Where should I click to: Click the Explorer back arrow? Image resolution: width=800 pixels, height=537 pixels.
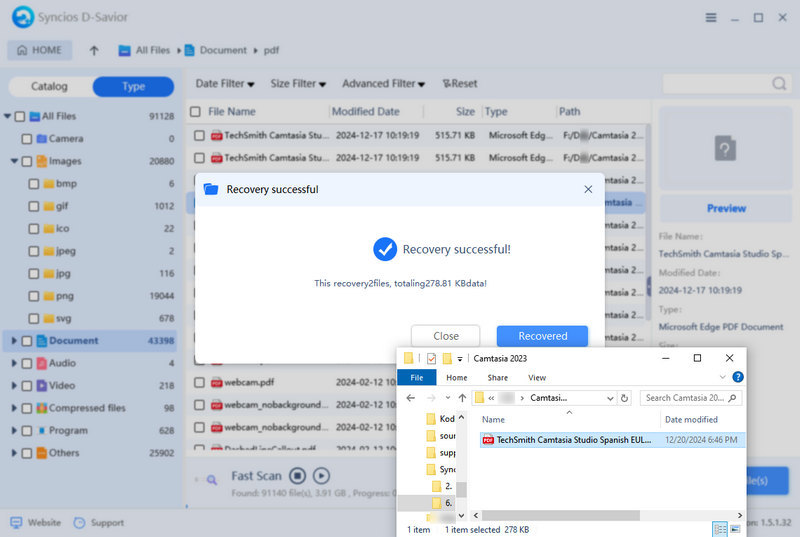(x=410, y=398)
